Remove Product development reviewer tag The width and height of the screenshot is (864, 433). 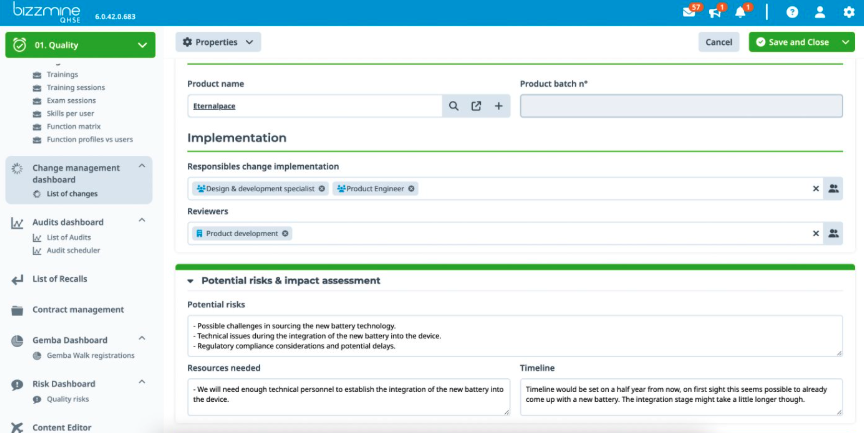click(285, 234)
